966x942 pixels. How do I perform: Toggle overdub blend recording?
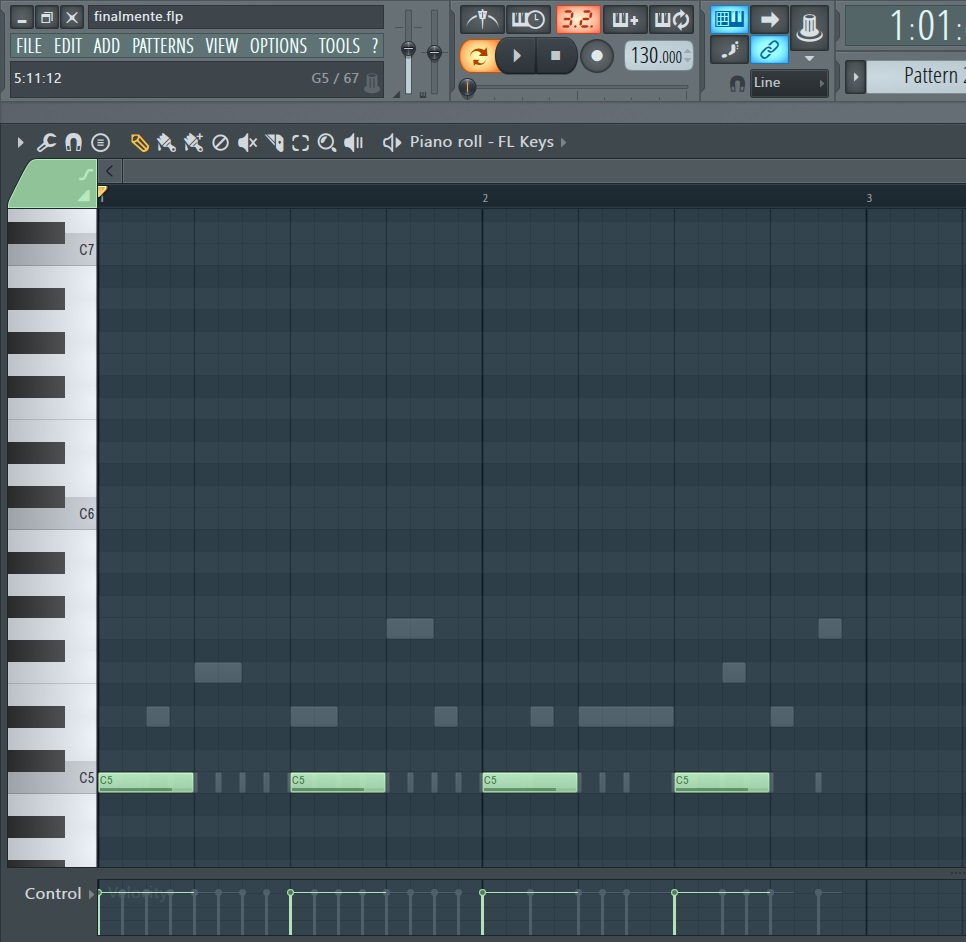pos(625,20)
